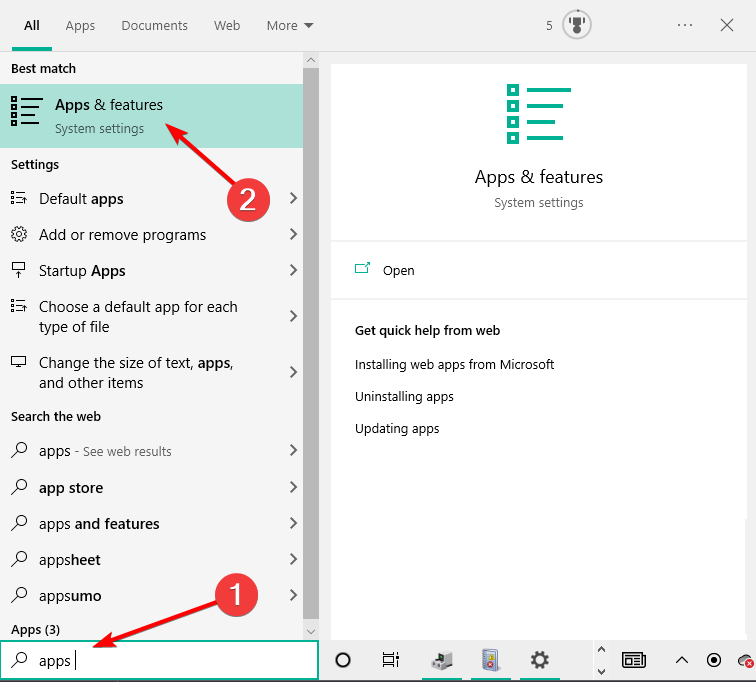Click the recording circle tray icon
The width and height of the screenshot is (756, 682).
tap(714, 660)
